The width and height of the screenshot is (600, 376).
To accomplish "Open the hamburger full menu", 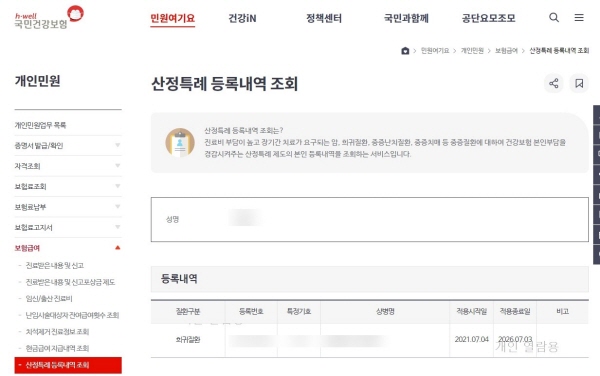I will [579, 18].
